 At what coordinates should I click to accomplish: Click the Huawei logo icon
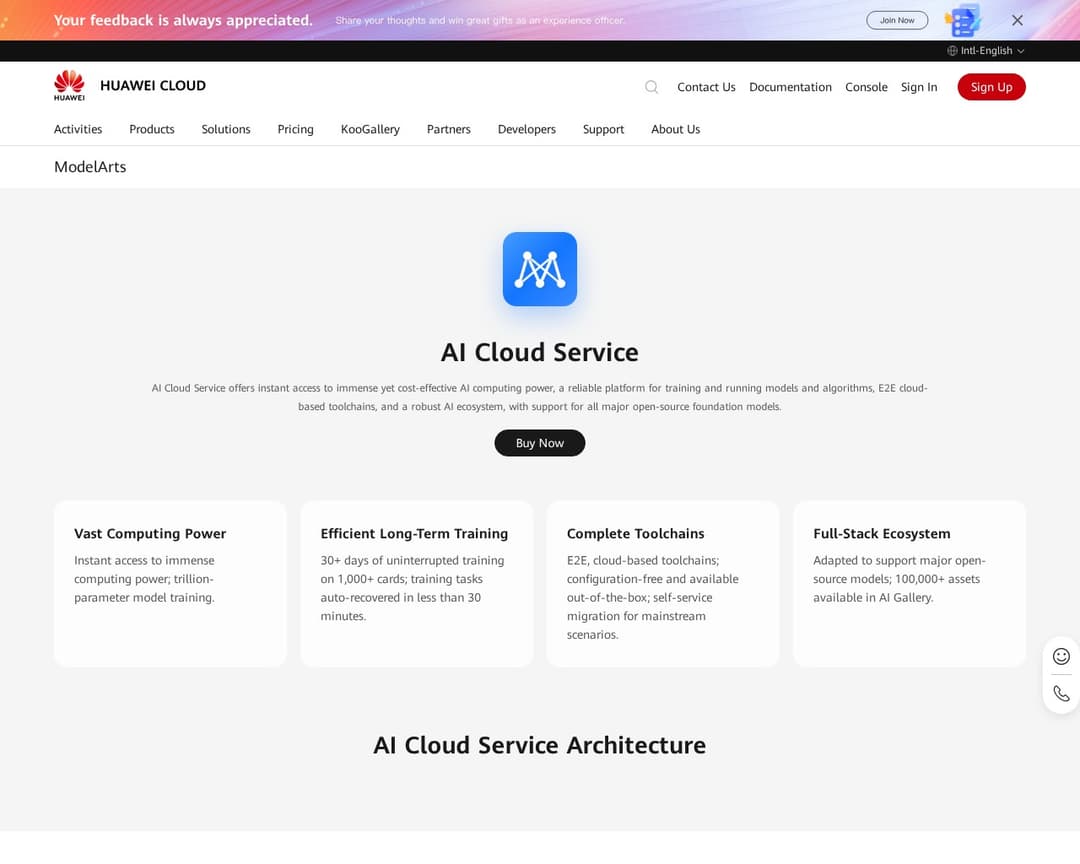pos(69,85)
